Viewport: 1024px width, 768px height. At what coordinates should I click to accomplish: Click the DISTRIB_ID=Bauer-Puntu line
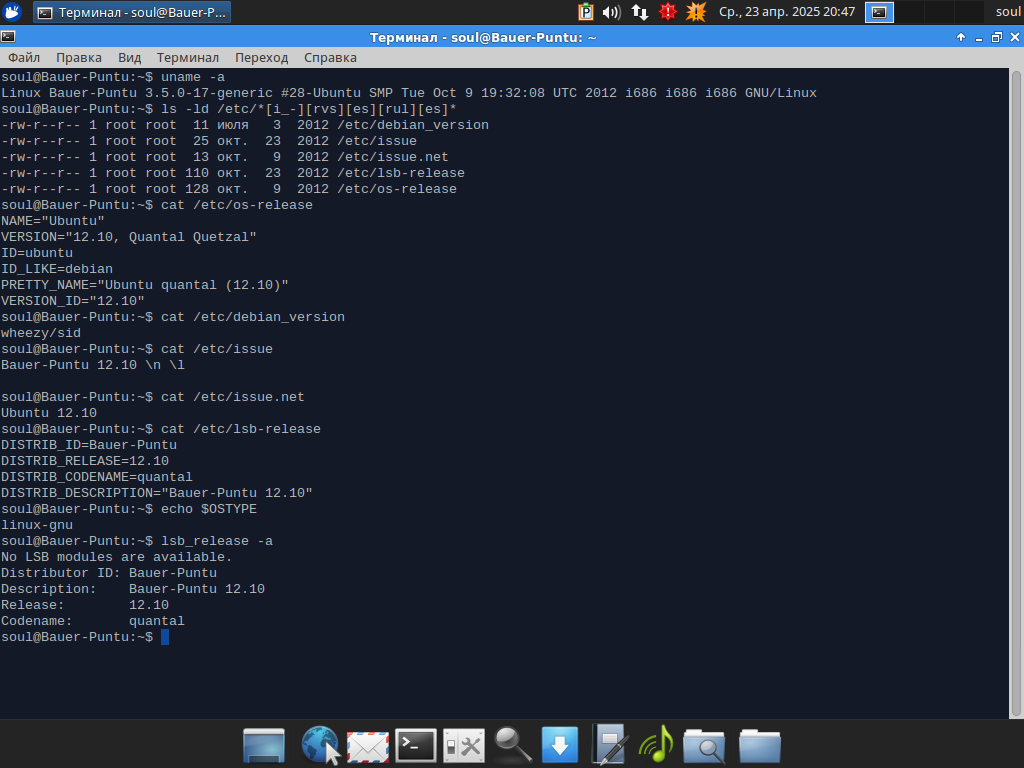89,445
